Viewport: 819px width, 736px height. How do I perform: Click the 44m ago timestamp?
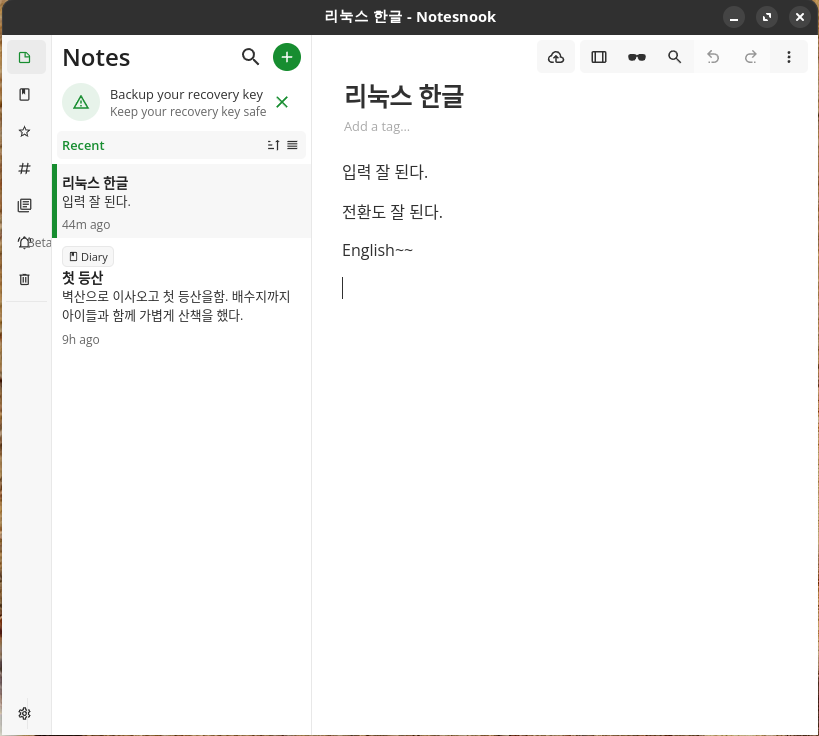pyautogui.click(x=86, y=225)
